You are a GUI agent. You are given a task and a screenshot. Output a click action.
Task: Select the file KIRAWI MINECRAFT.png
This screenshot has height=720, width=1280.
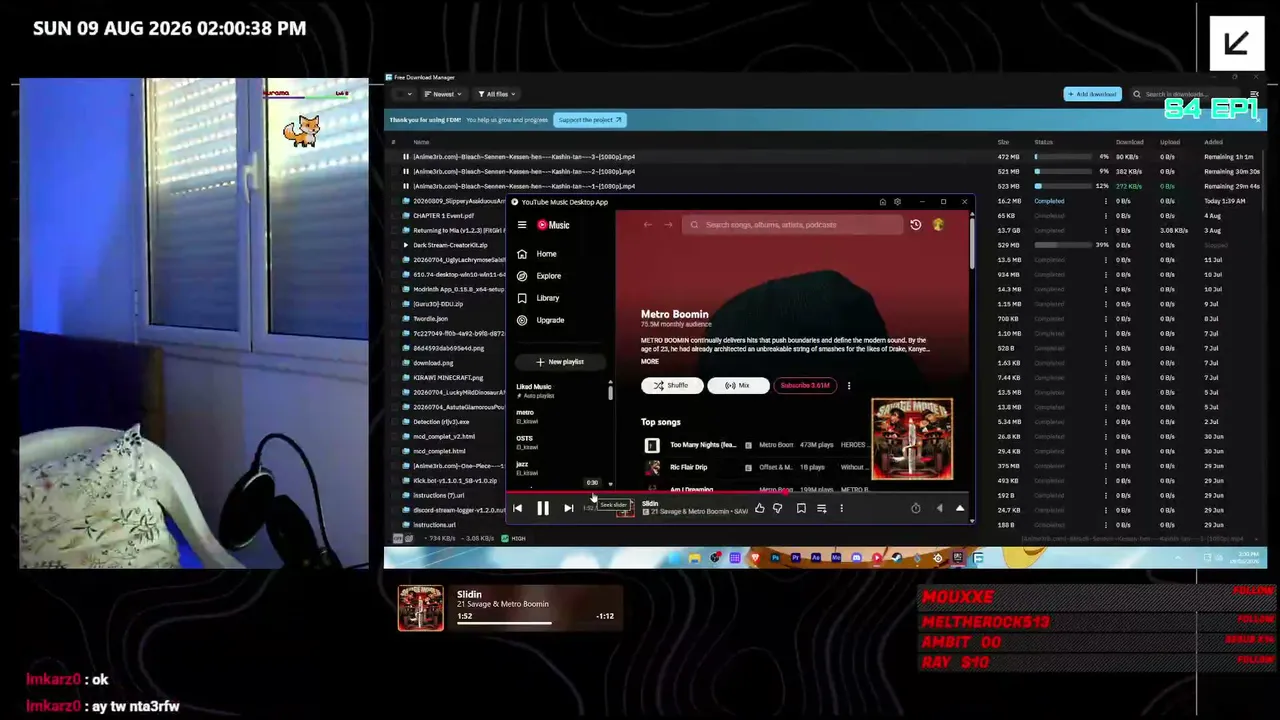pyautogui.click(x=448, y=378)
